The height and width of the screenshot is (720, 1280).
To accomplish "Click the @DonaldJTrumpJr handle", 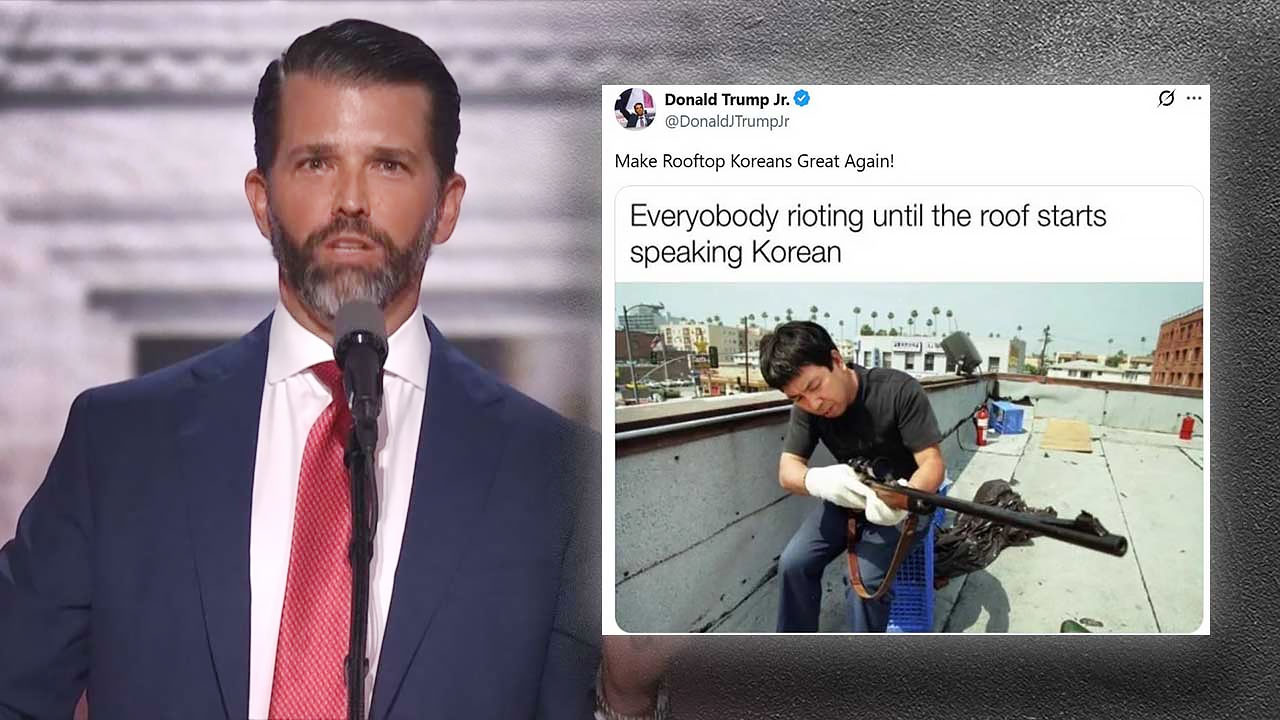I will [x=727, y=121].
